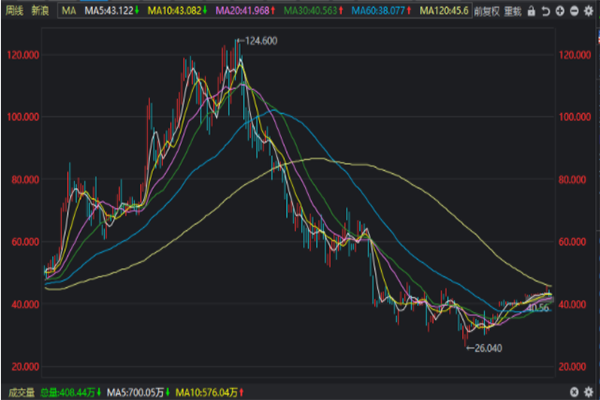Click the 成交量 volume indicator label
The image size is (600, 400).
17,391
